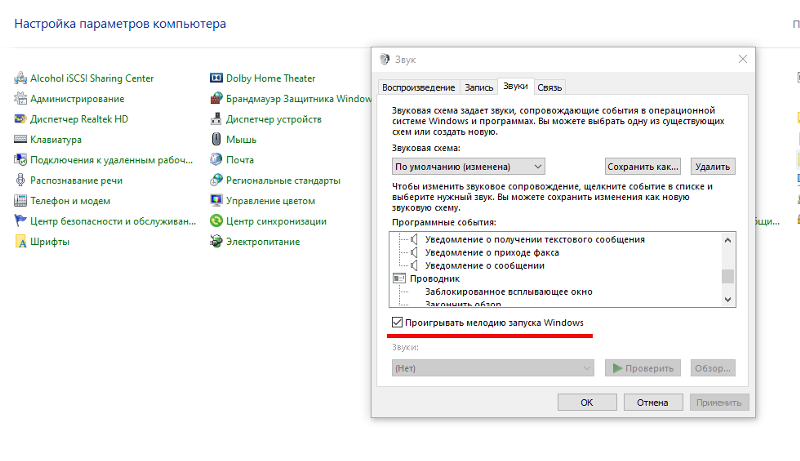The width and height of the screenshot is (800, 461).
Task: Open the Клавиатура settings link
Action: point(56,139)
